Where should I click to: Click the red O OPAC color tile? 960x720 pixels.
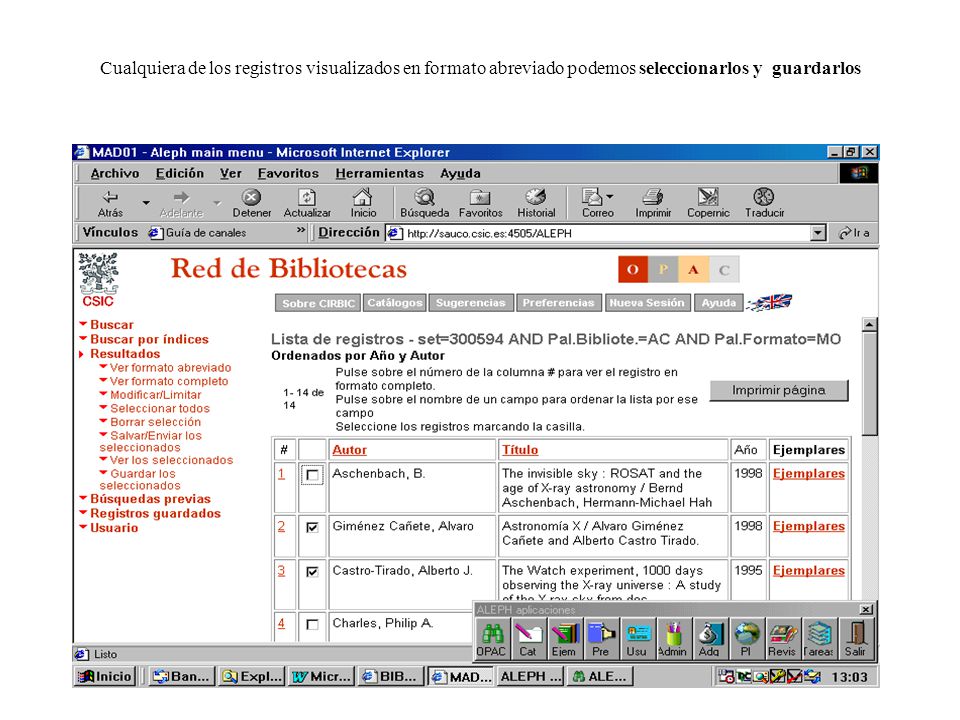tap(633, 269)
